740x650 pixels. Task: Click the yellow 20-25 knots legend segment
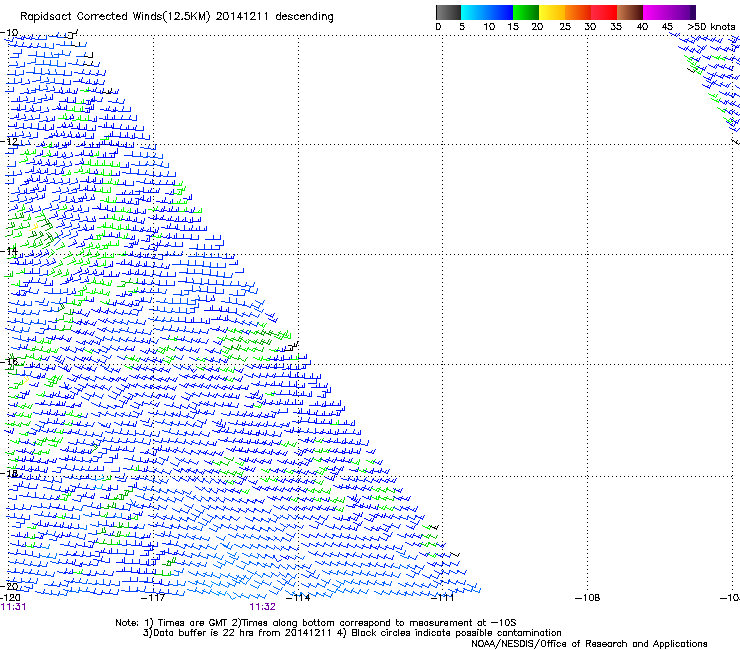(552, 12)
